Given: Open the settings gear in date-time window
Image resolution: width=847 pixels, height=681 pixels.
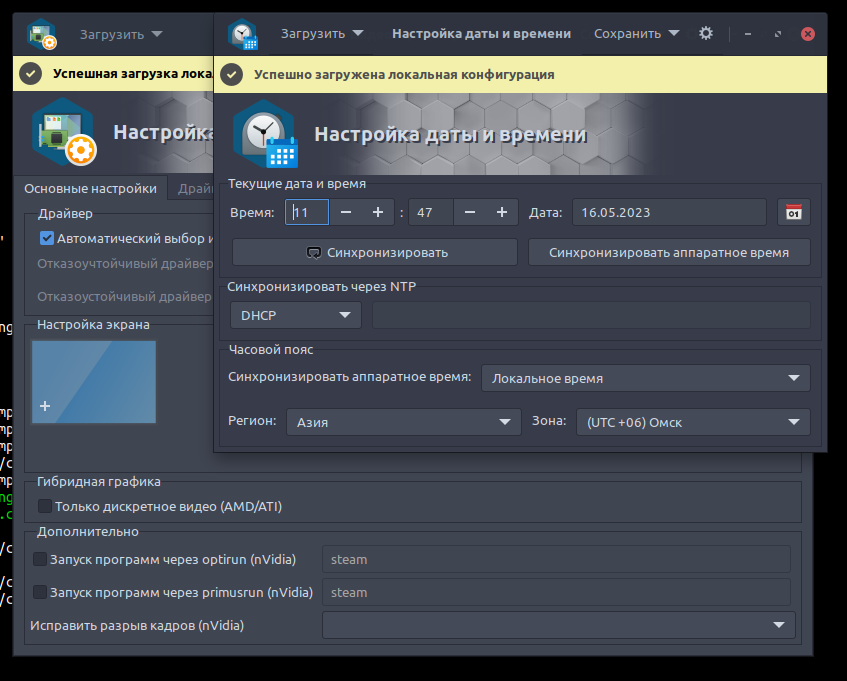Looking at the screenshot, I should 706,33.
